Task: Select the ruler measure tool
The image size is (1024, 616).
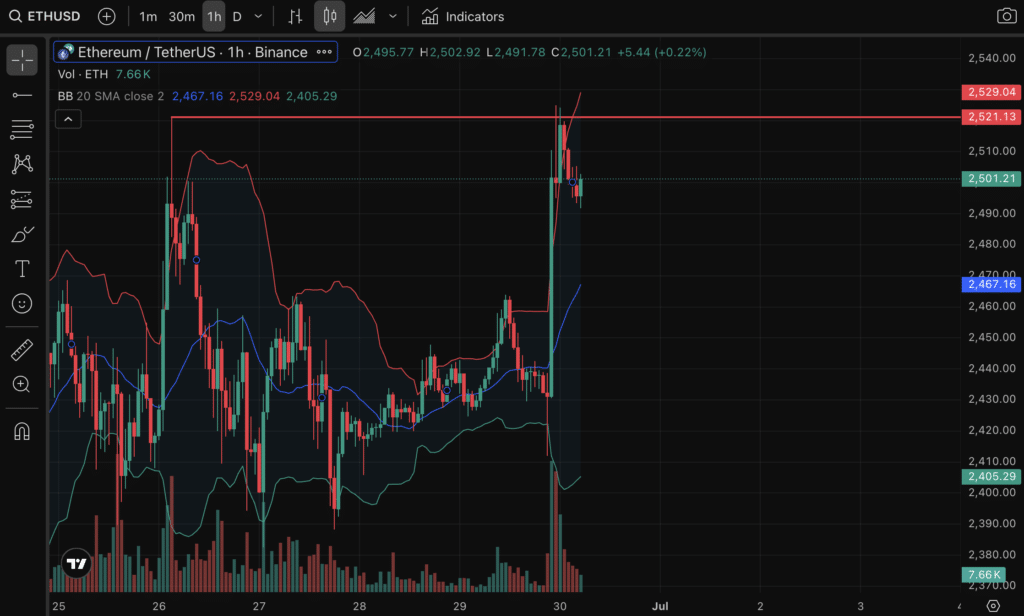Action: pyautogui.click(x=22, y=350)
